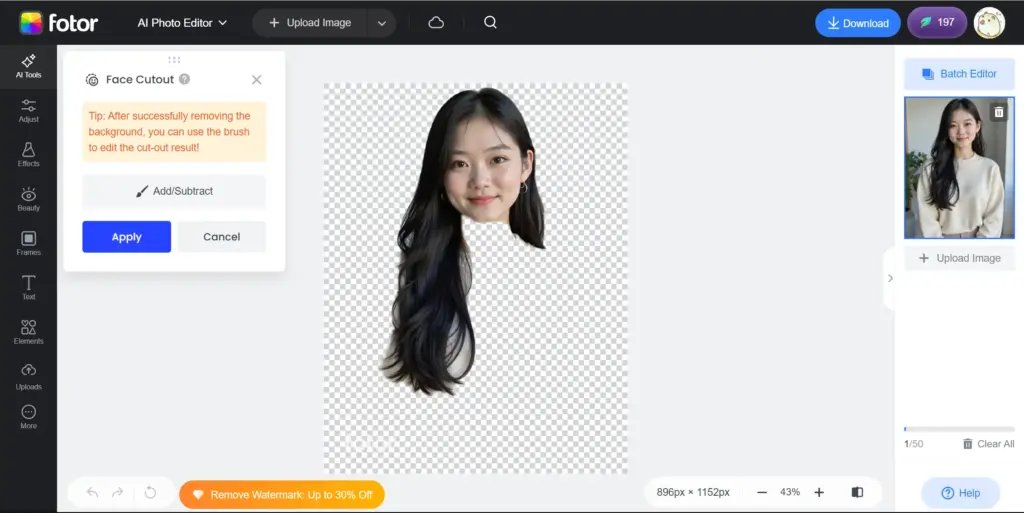Cancel the face cutout

pyautogui.click(x=221, y=237)
